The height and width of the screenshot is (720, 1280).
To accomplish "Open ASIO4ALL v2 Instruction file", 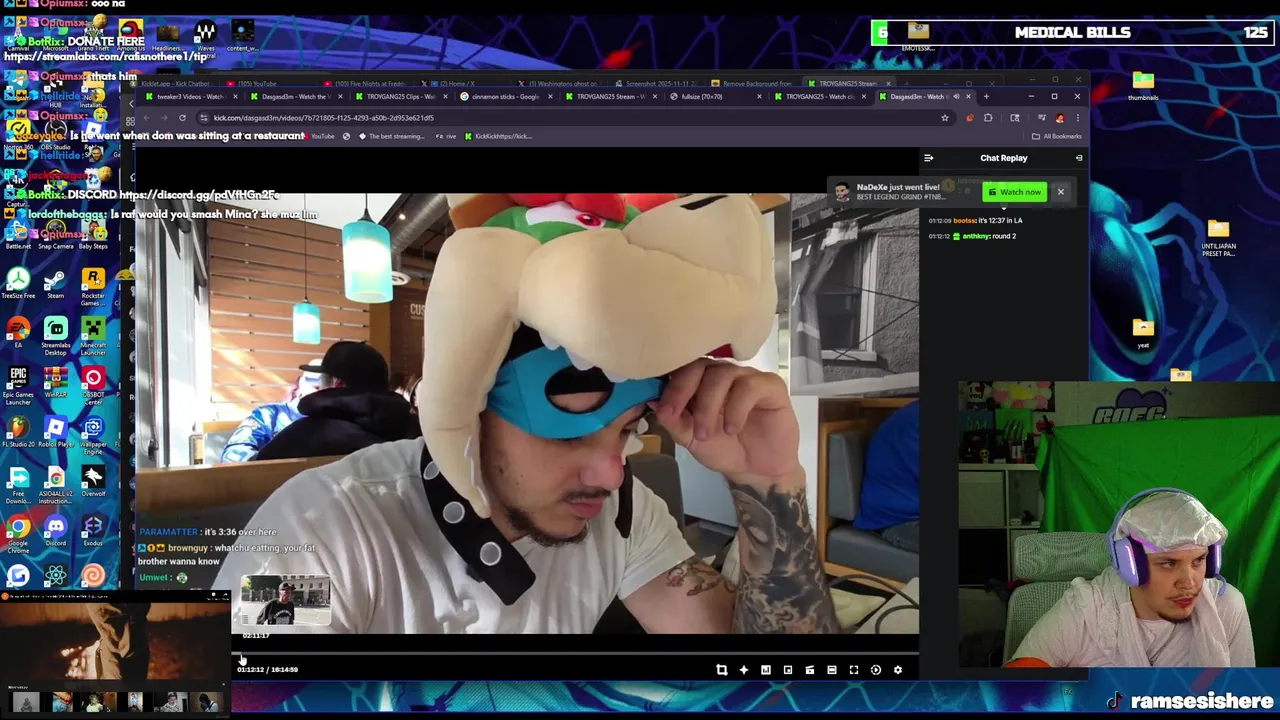I will [55, 486].
